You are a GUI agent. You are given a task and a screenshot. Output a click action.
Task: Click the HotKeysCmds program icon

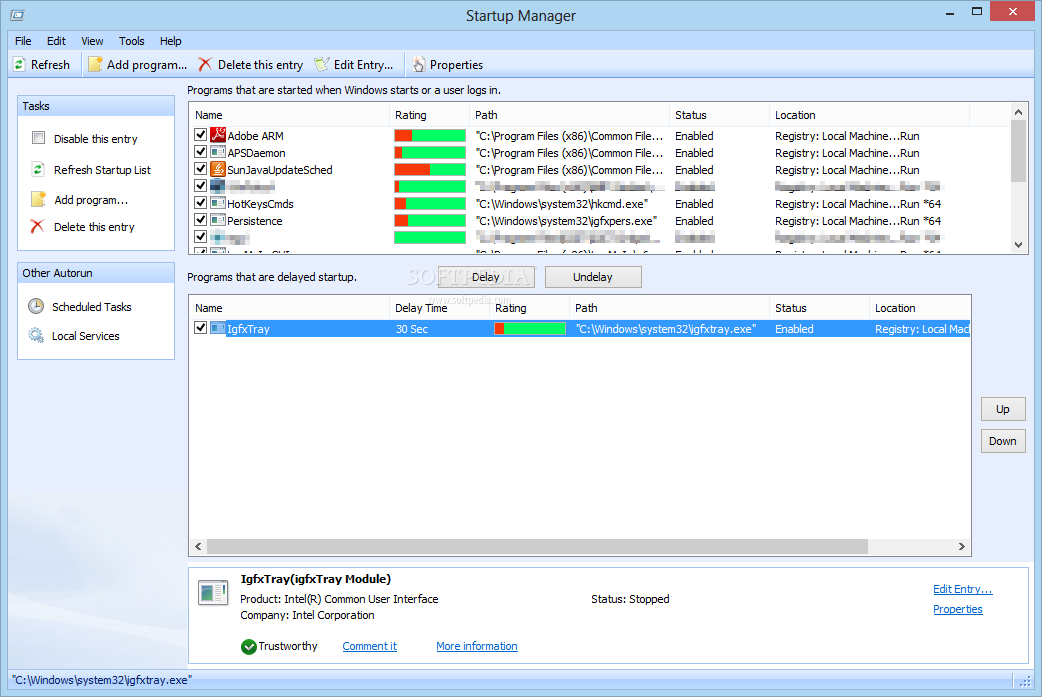[218, 203]
